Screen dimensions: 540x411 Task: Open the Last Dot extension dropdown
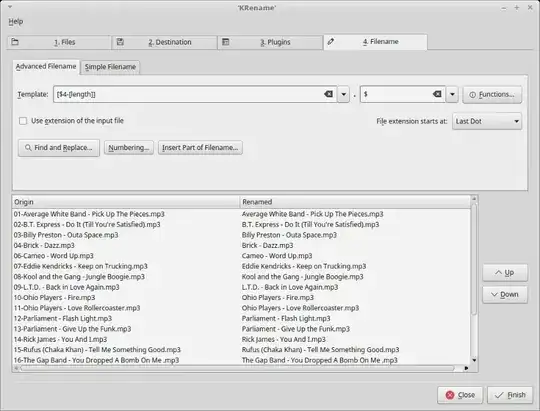tap(487, 121)
